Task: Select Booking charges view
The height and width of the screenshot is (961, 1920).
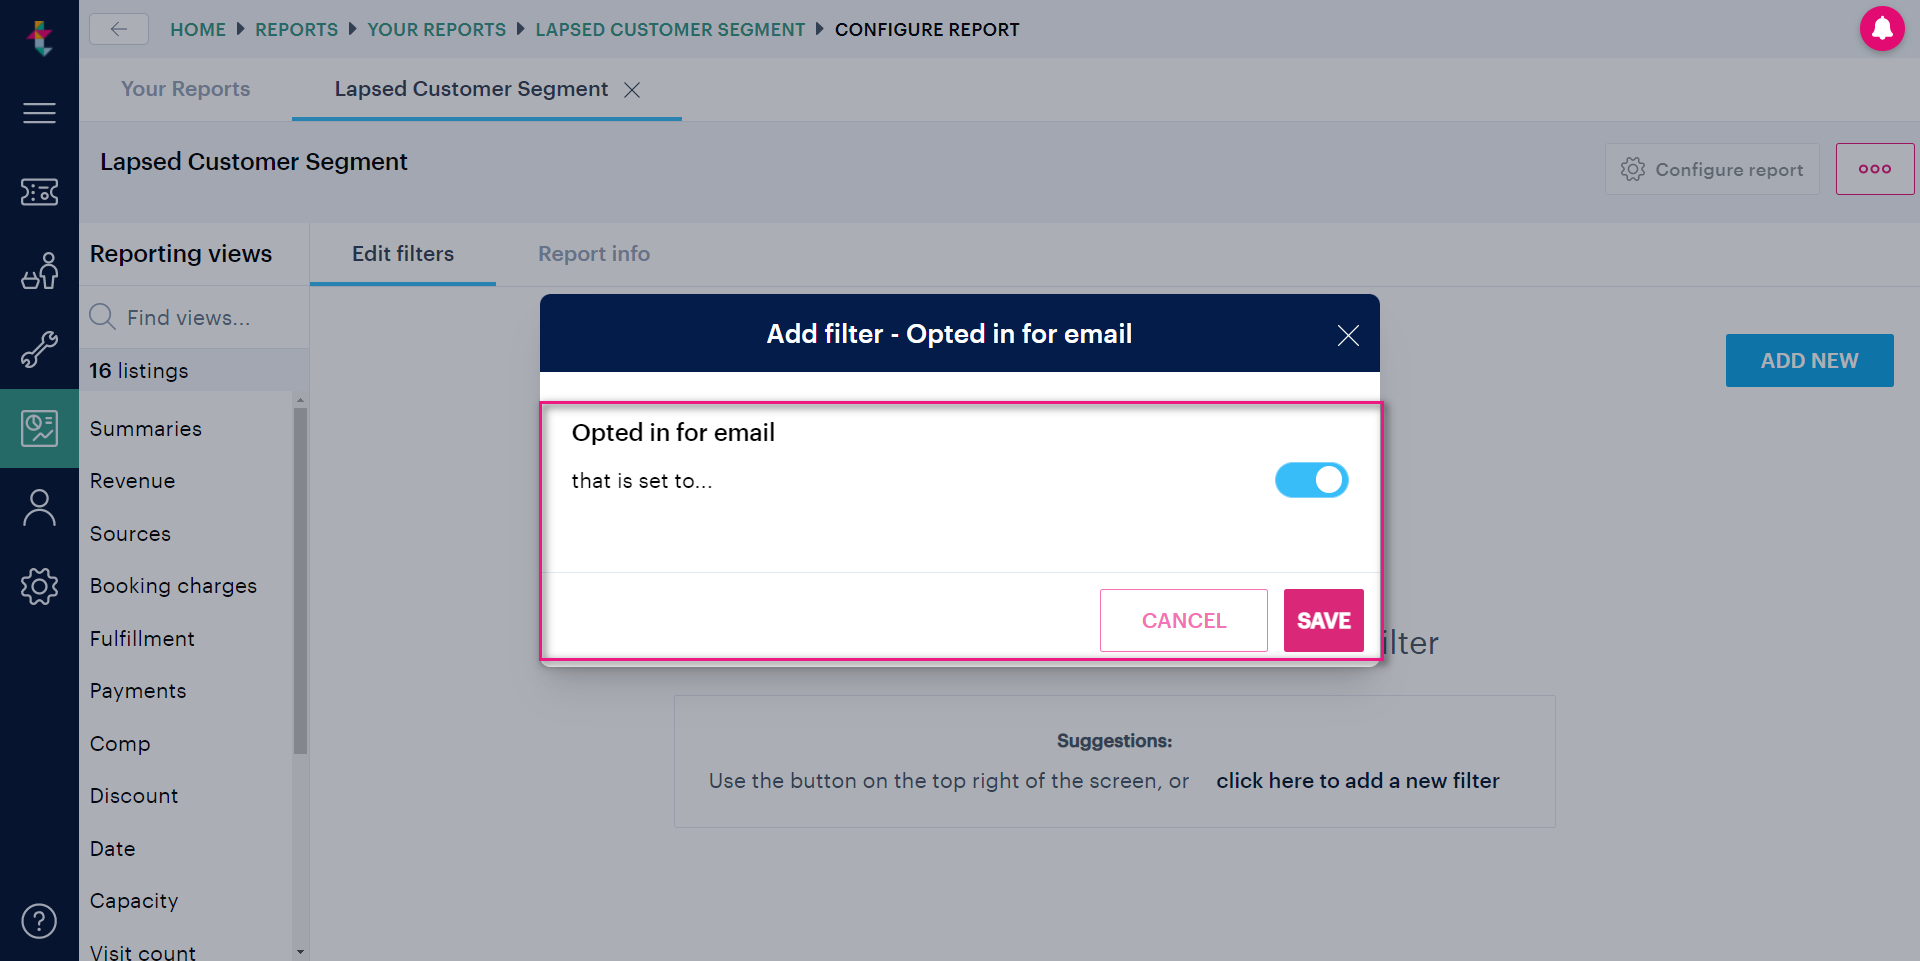Action: pos(174,586)
